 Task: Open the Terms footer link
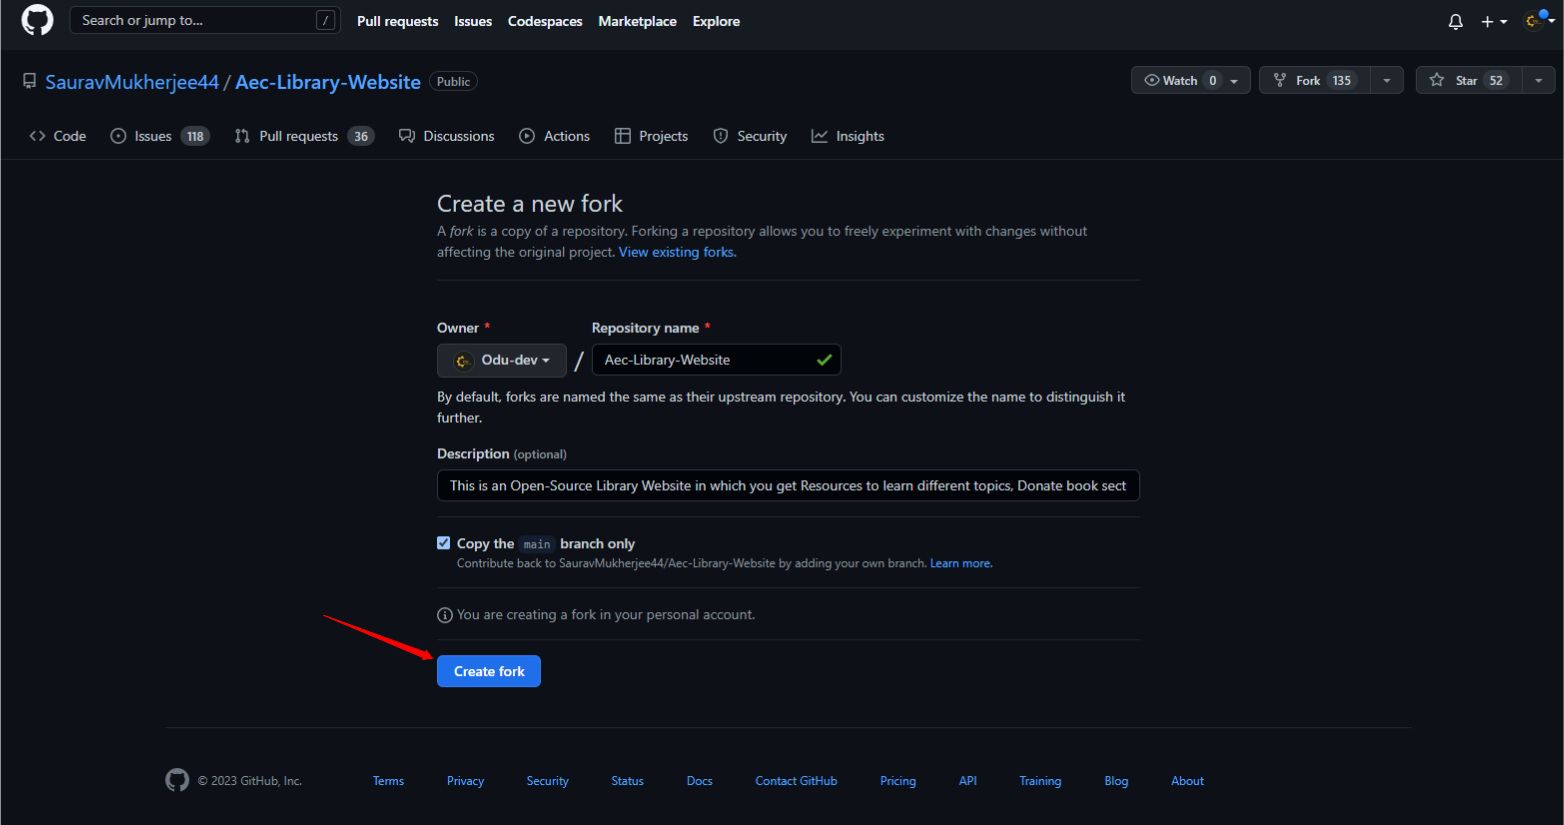(388, 781)
